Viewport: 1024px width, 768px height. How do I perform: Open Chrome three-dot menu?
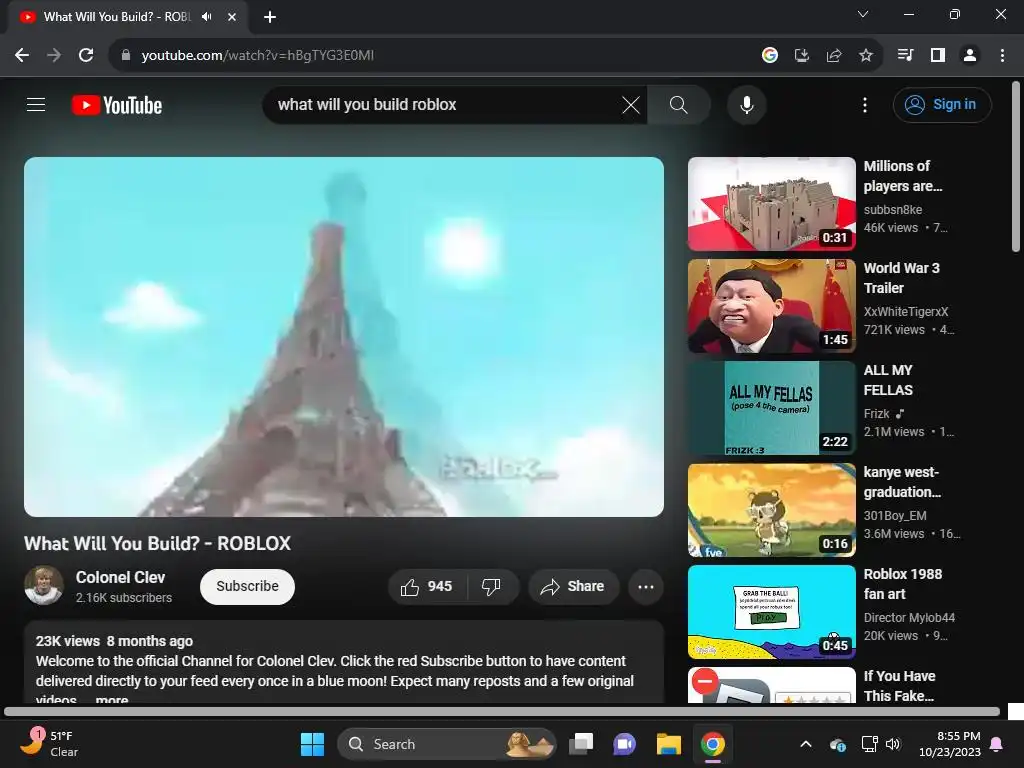(1002, 55)
